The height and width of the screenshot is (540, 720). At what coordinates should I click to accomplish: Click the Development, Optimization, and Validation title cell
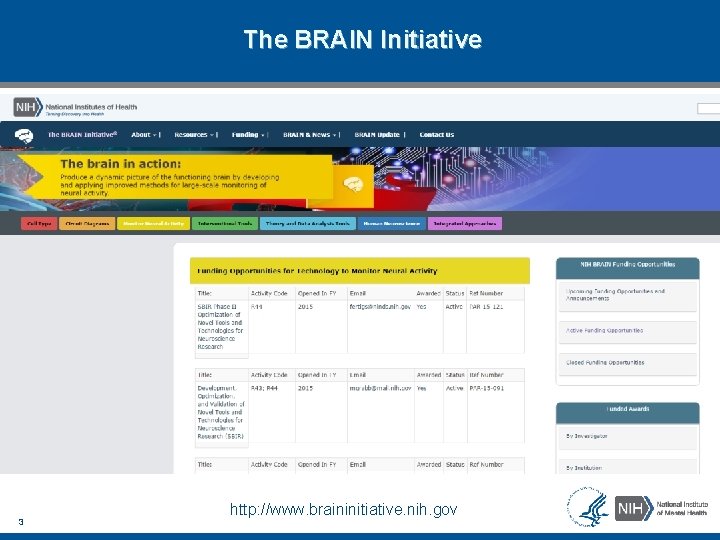pos(221,412)
